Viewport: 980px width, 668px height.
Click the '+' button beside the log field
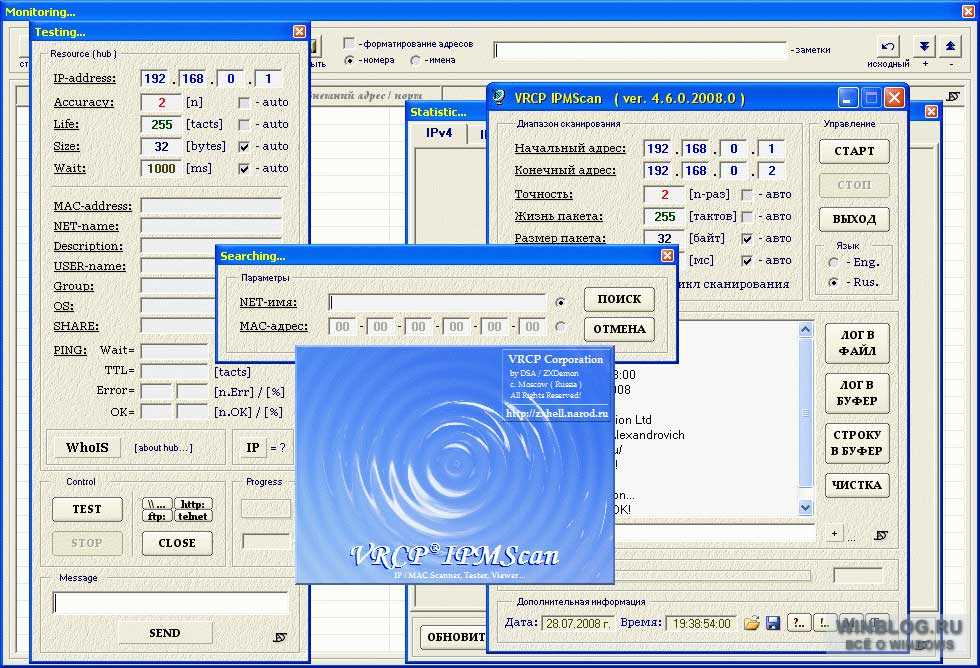click(x=834, y=533)
